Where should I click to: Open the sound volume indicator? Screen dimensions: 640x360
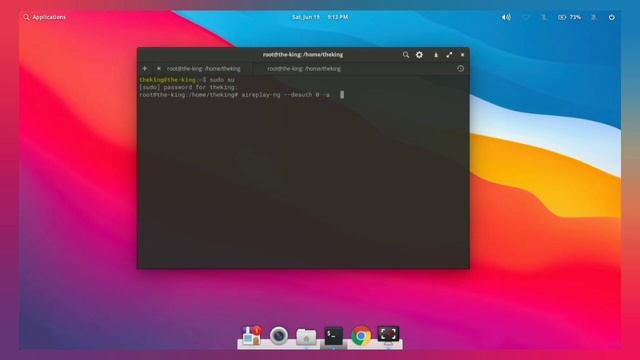coord(506,17)
